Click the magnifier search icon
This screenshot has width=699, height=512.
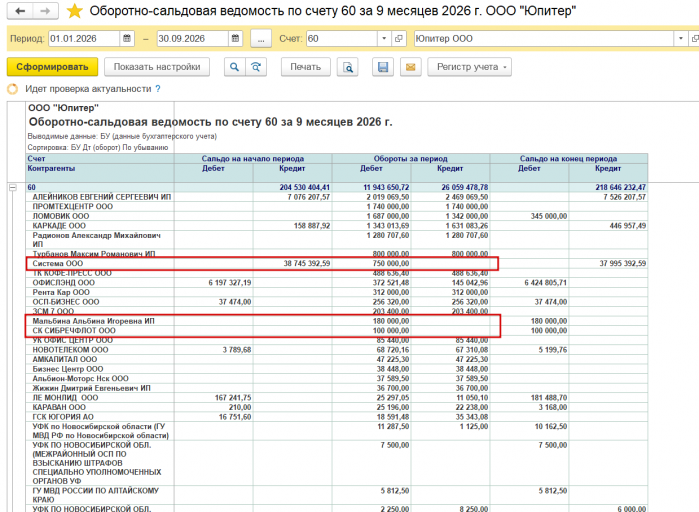[234, 67]
